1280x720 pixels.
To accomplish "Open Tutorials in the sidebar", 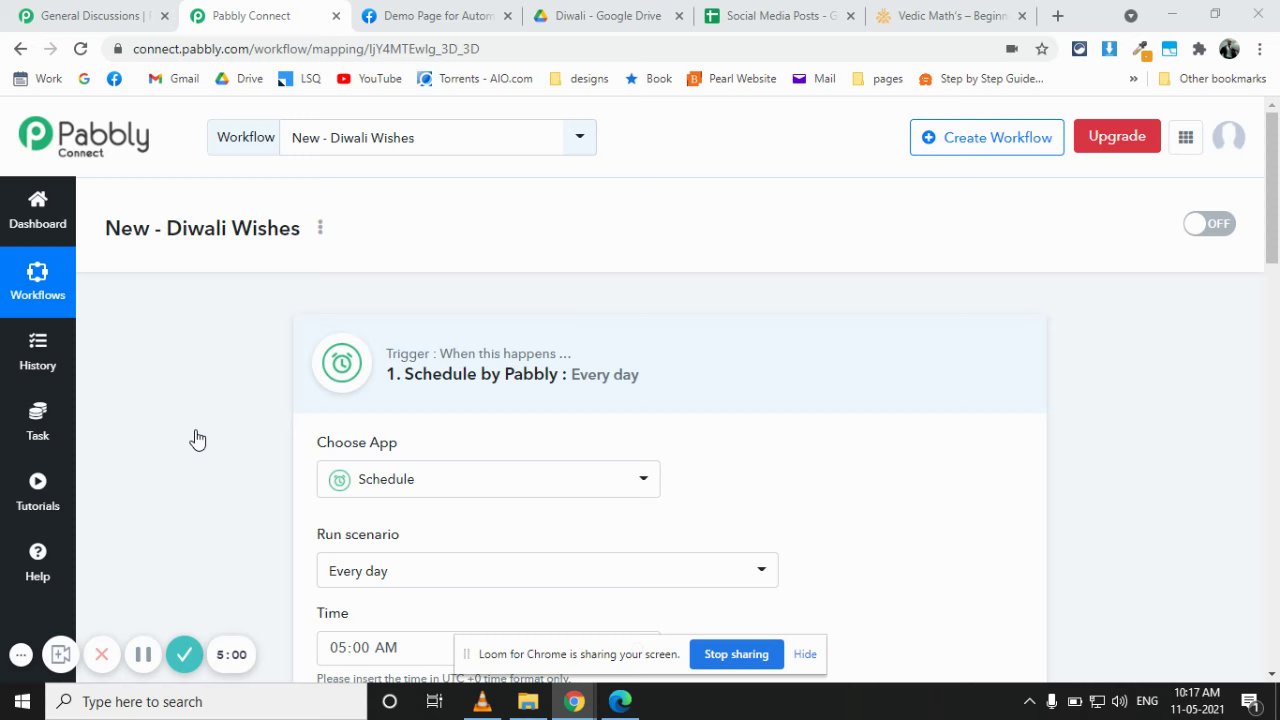I will coord(38,493).
